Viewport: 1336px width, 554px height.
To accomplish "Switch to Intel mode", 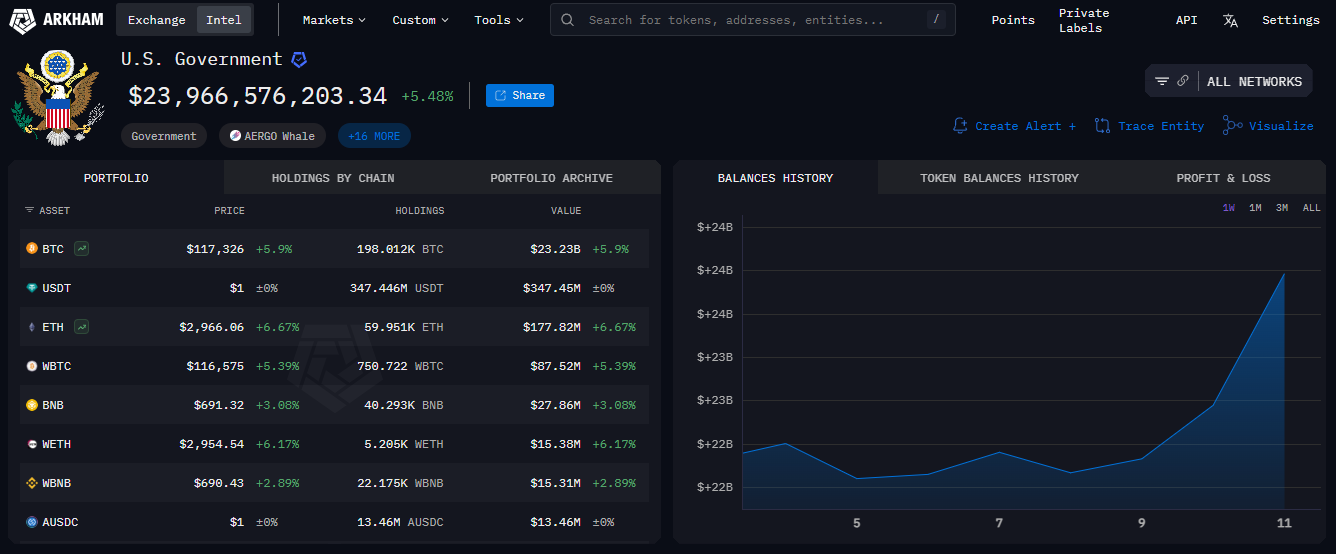I will (x=224, y=20).
